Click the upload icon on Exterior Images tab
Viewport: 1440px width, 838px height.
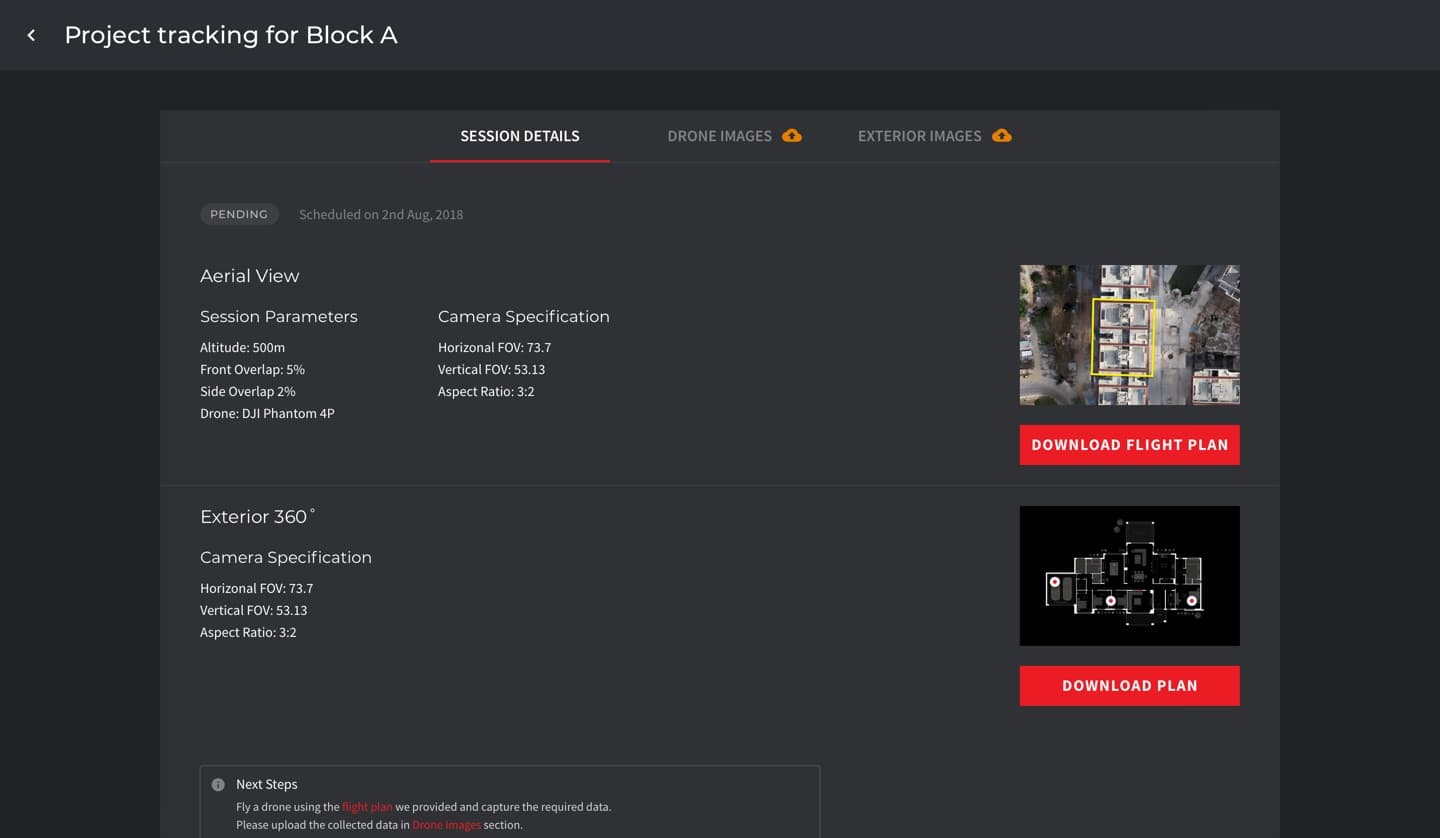(x=1002, y=136)
